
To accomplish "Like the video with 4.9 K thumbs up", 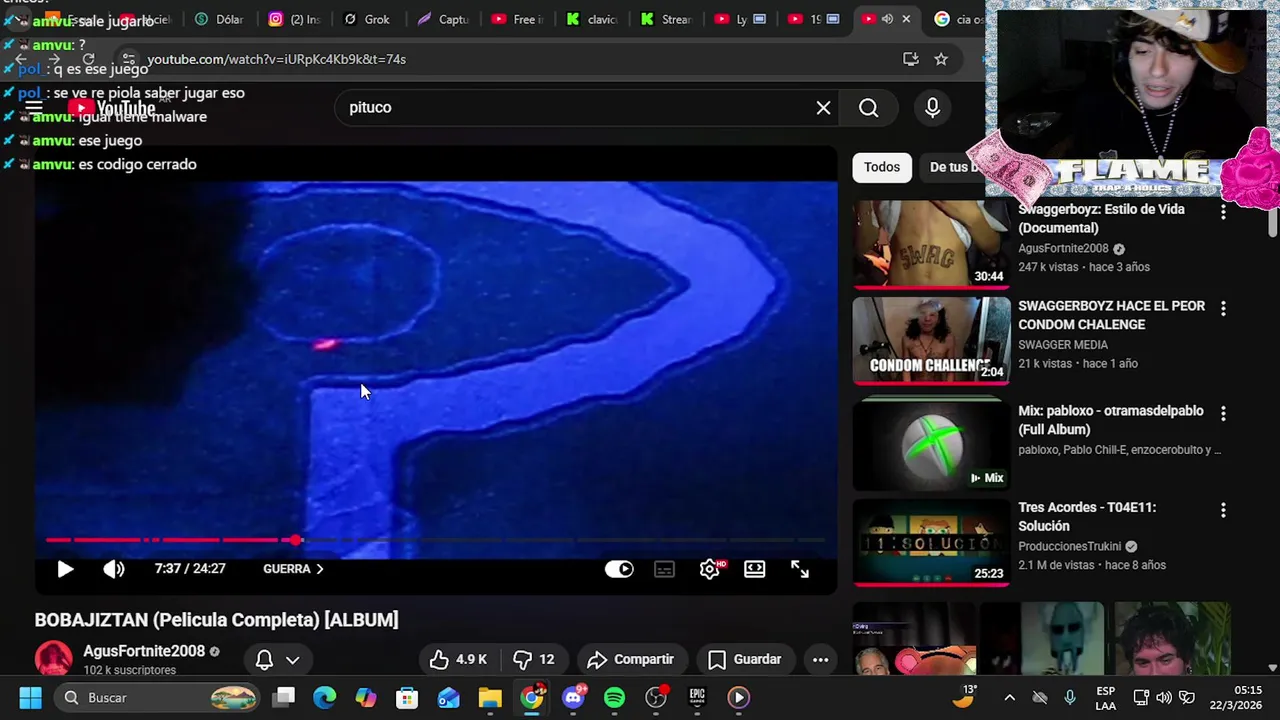I will (458, 659).
